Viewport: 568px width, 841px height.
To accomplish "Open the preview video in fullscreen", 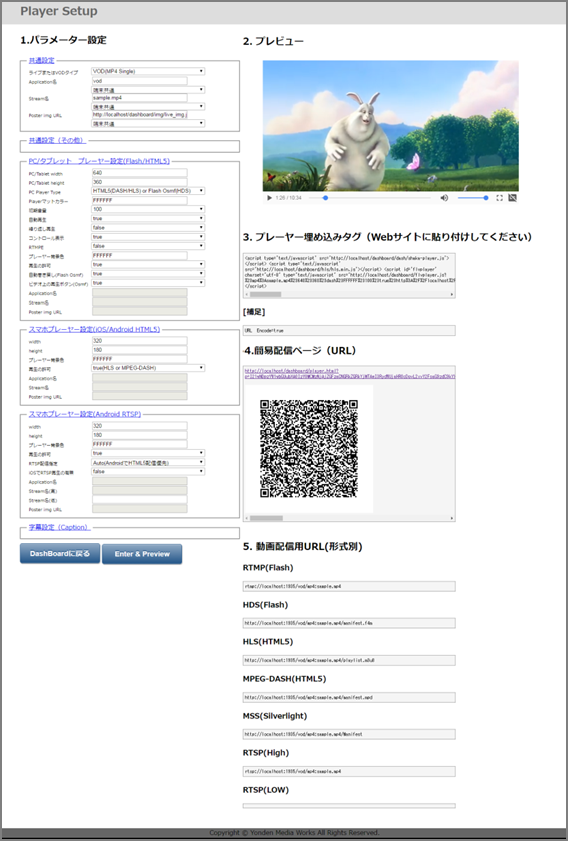I will tap(499, 198).
